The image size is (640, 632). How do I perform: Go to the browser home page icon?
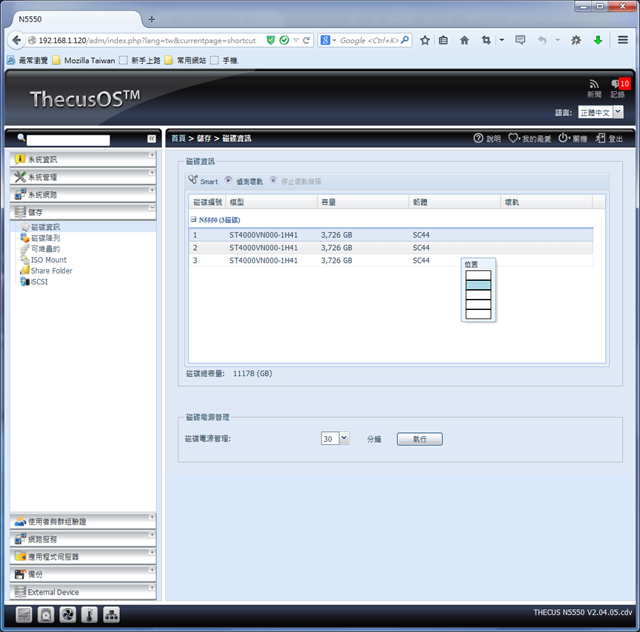click(464, 40)
